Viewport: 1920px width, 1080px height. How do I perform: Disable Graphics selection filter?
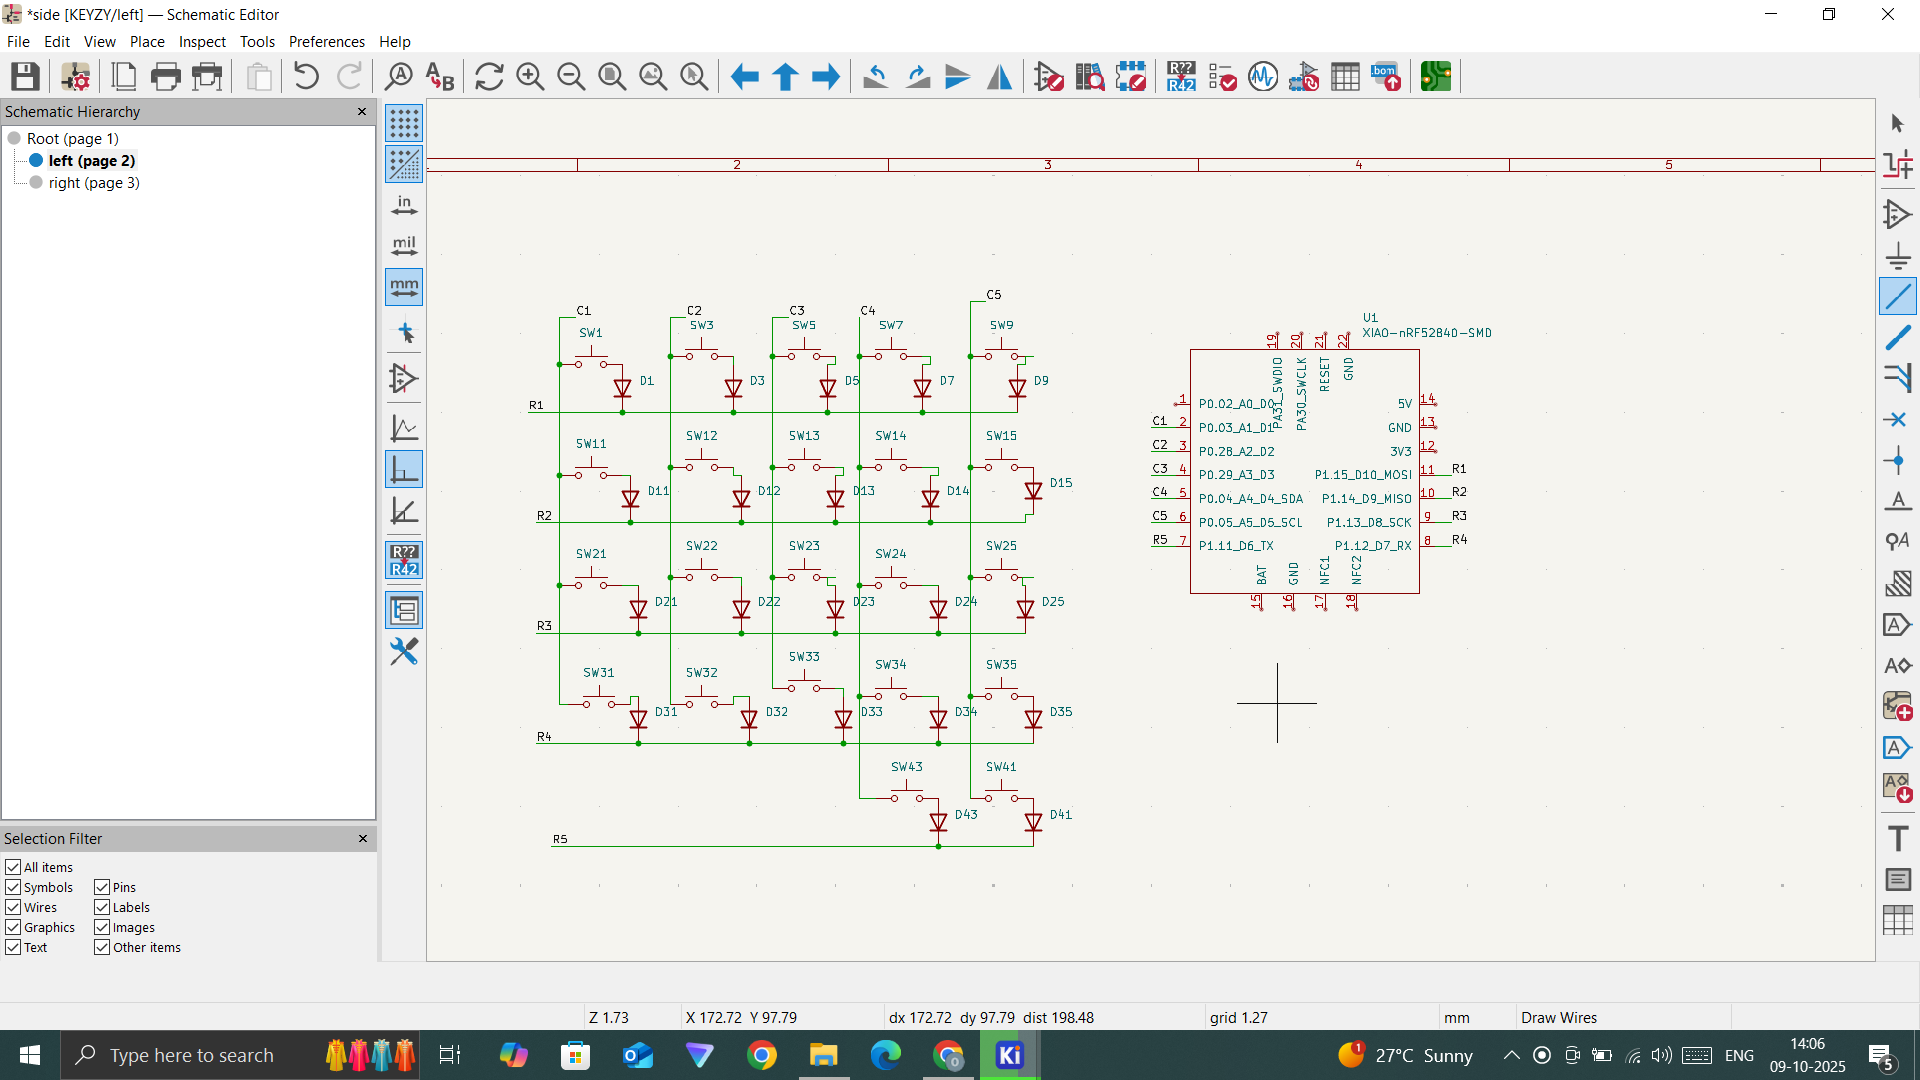[13, 927]
